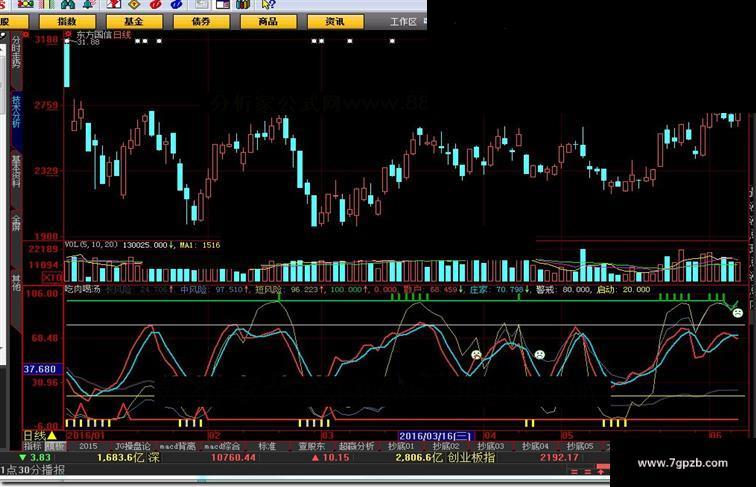
Task: Select the 超赢分析 template tab
Action: click(x=356, y=446)
